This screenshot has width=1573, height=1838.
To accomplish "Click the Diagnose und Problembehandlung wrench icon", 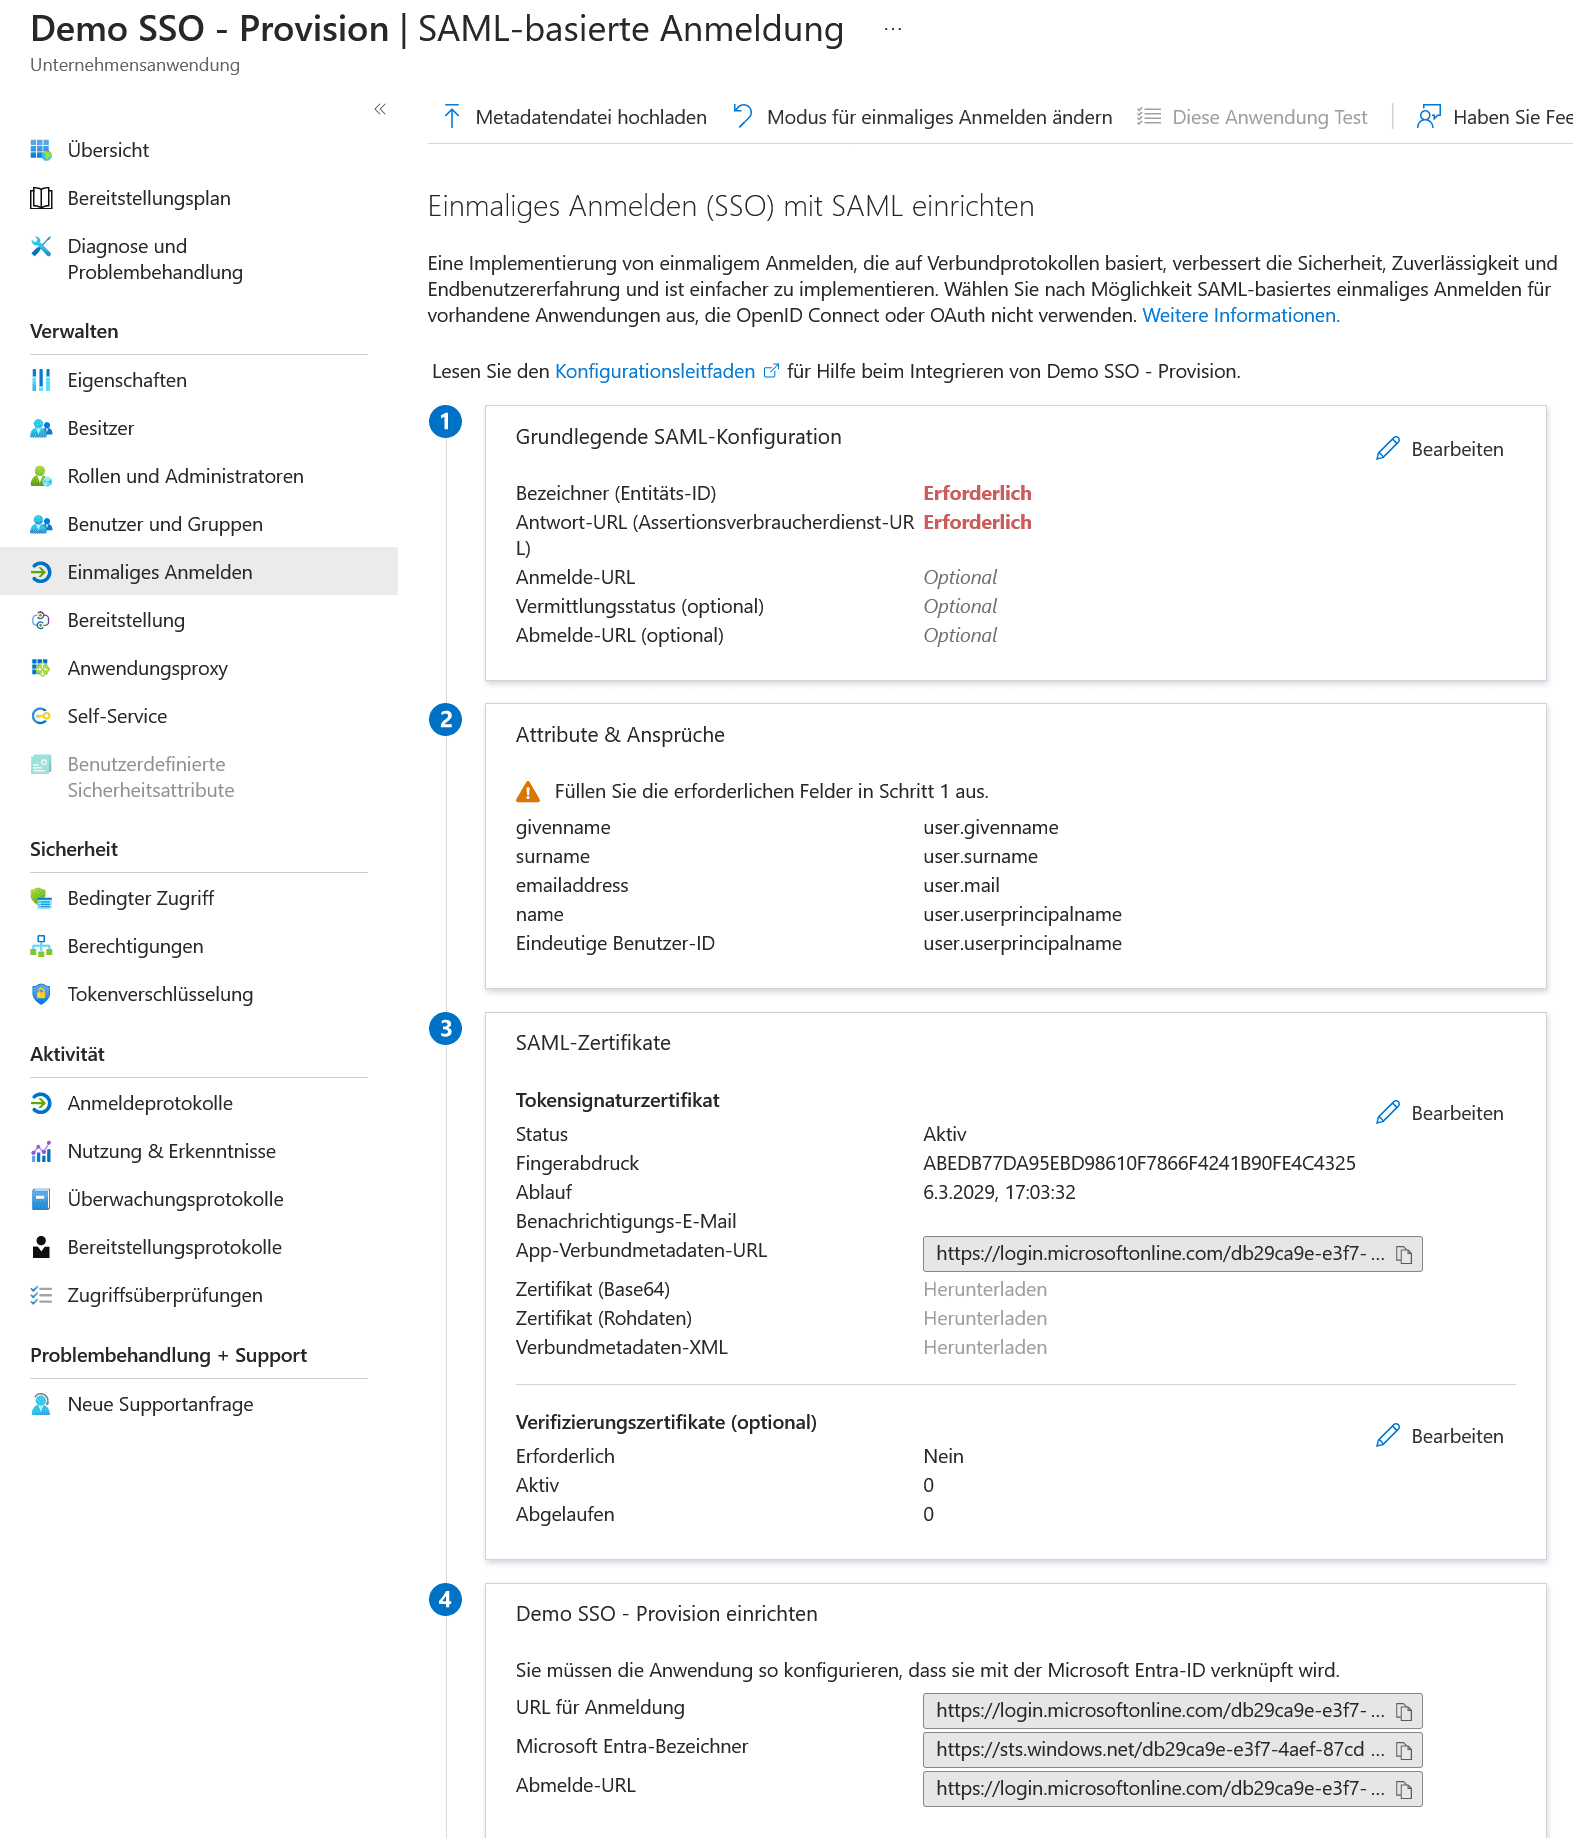I will click(x=41, y=246).
